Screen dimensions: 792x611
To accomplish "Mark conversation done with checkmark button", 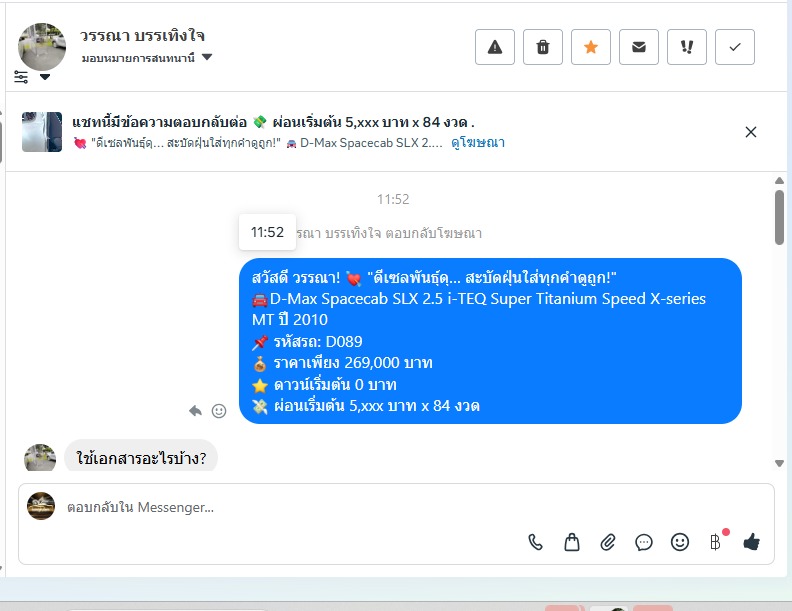I will [x=734, y=47].
